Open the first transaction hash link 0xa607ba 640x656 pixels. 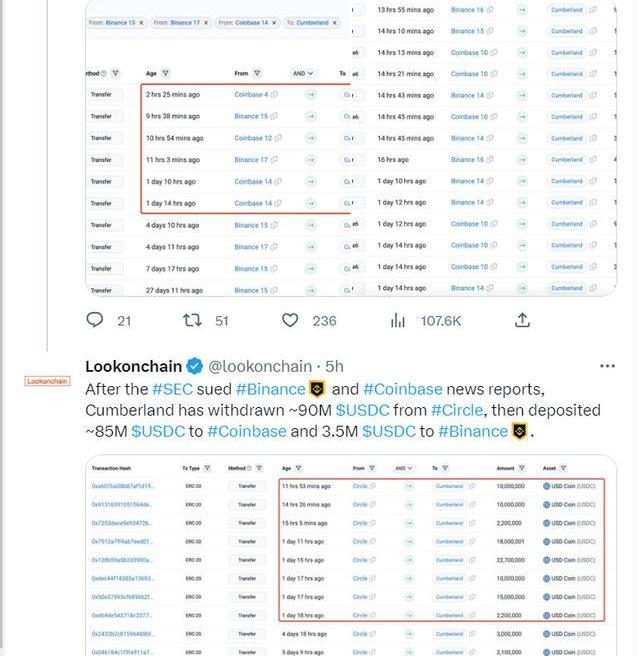click(x=122, y=486)
